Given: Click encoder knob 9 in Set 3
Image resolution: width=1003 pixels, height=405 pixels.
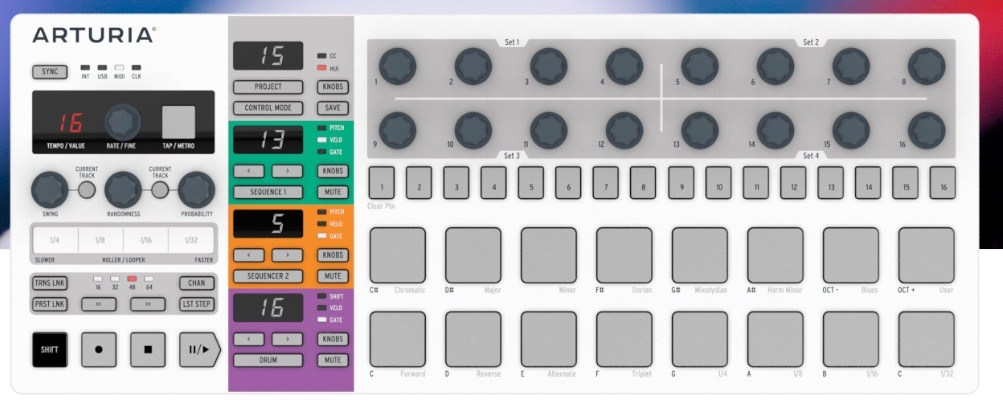Looking at the screenshot, I should click(397, 130).
